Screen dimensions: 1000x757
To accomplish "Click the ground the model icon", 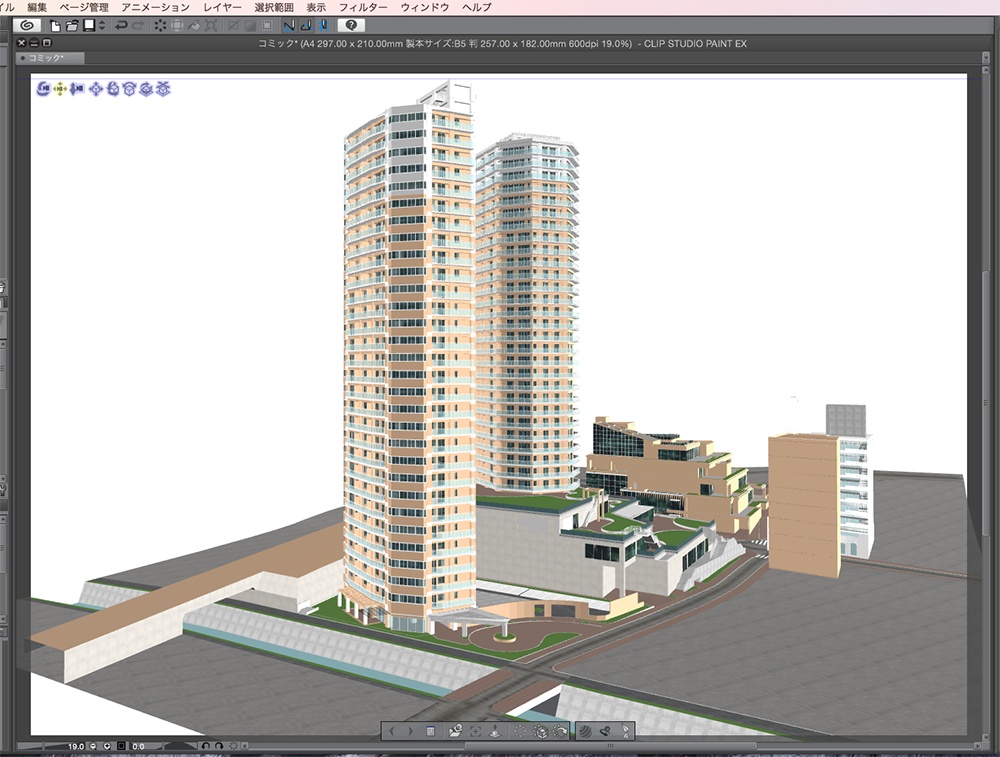I will pos(495,731).
